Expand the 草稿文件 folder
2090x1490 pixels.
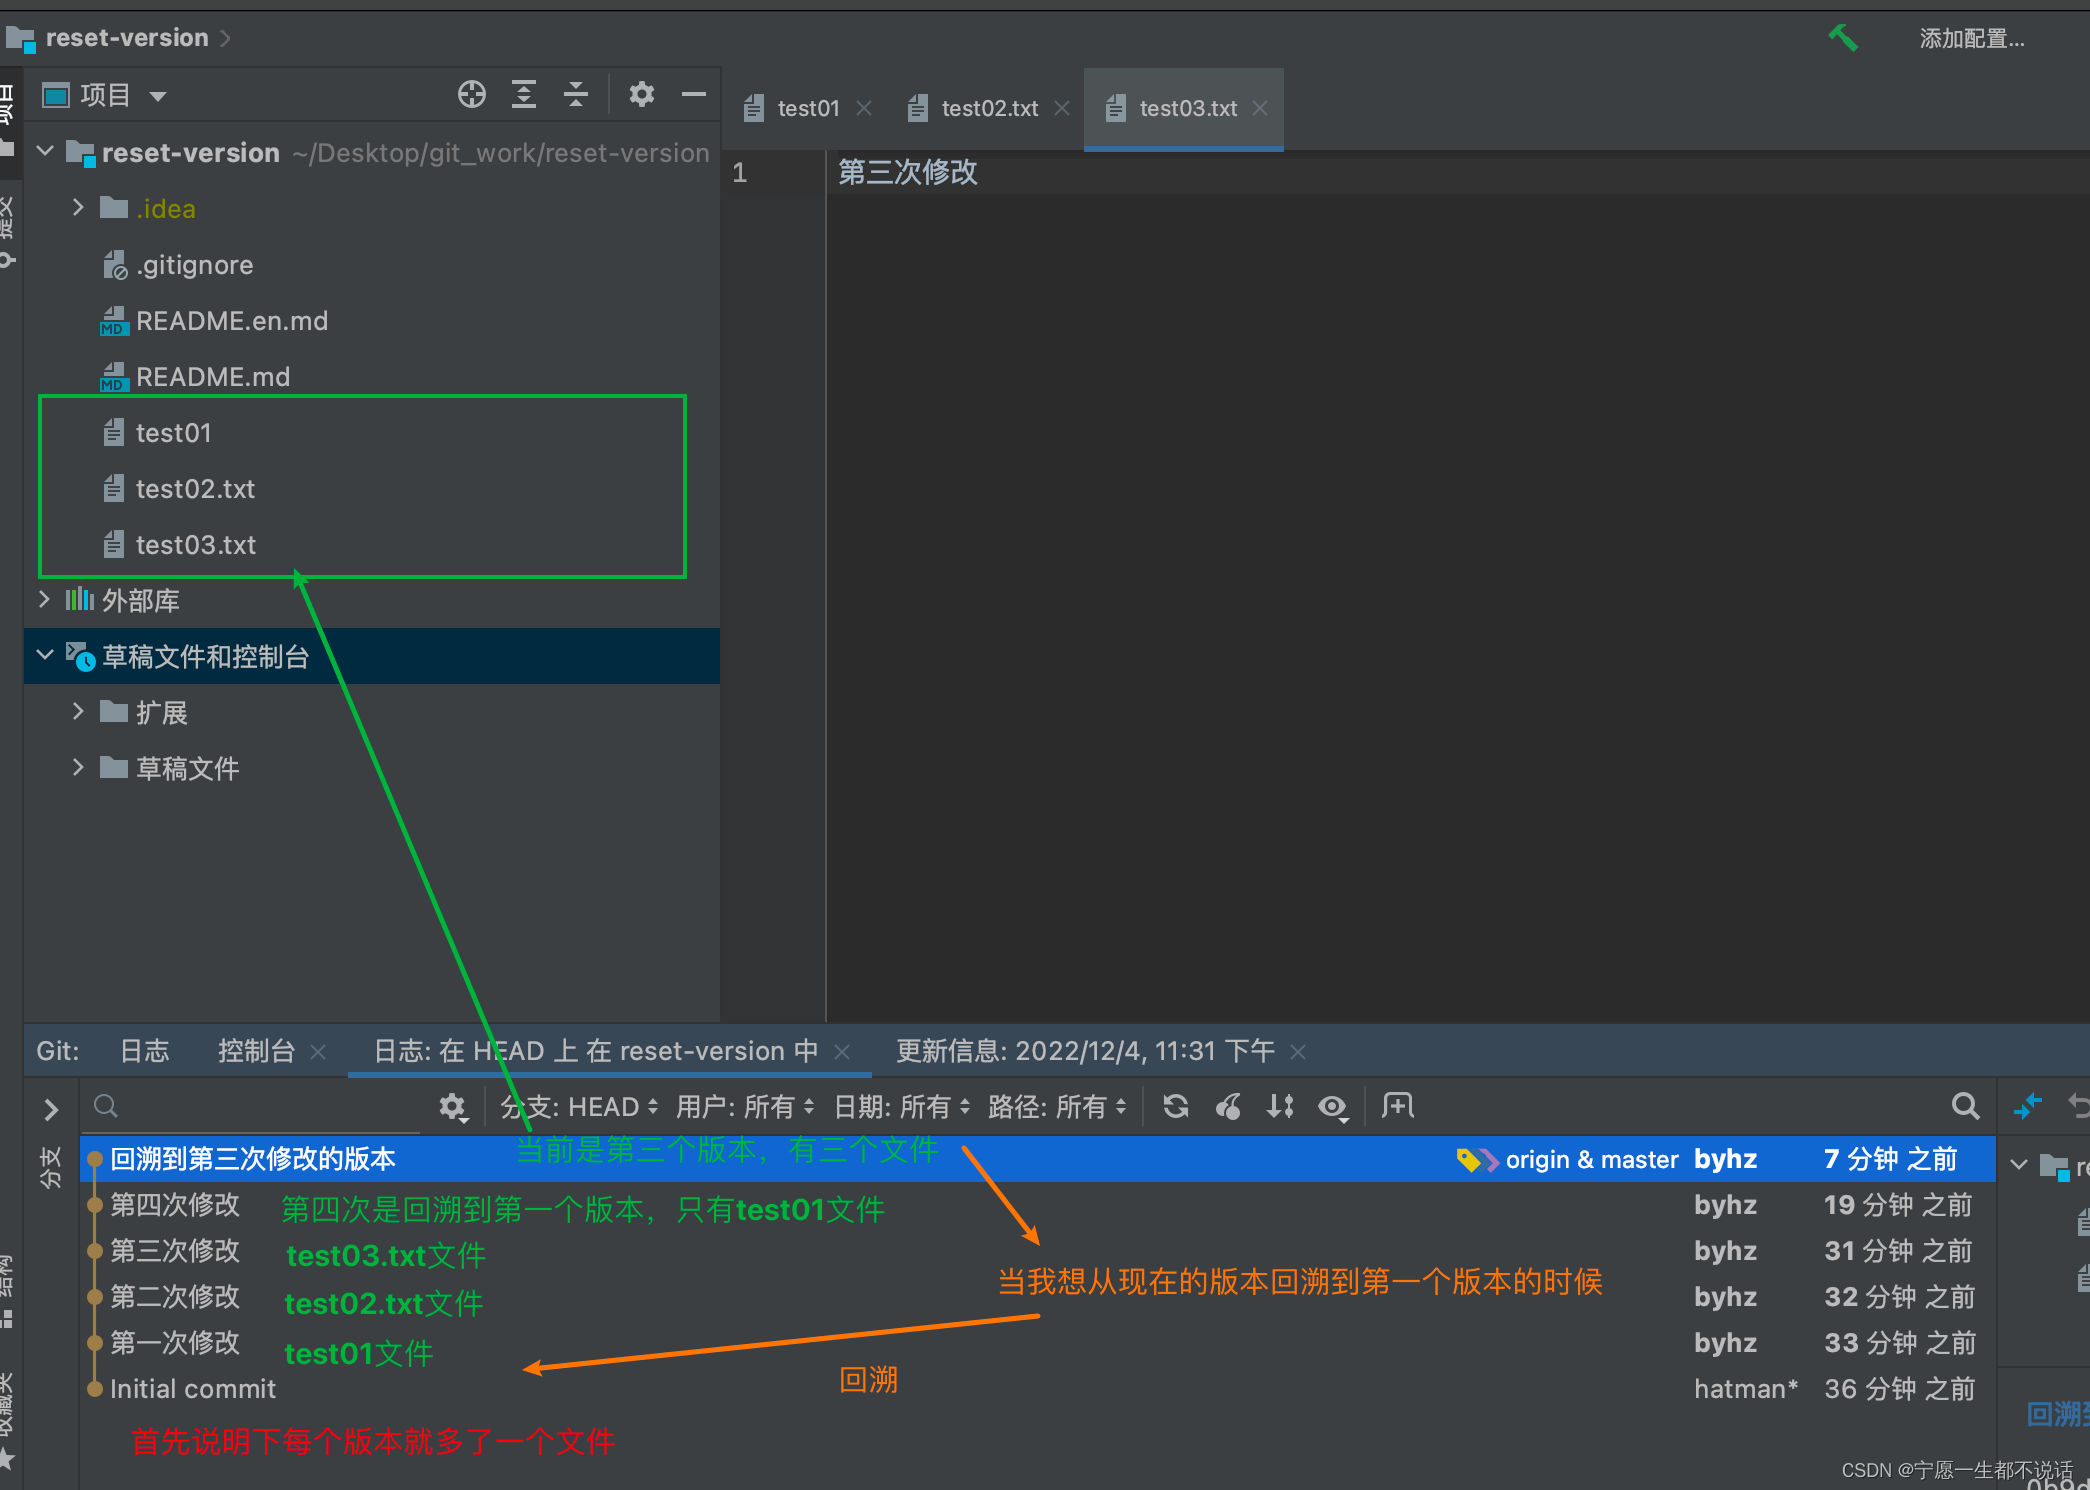coord(78,768)
